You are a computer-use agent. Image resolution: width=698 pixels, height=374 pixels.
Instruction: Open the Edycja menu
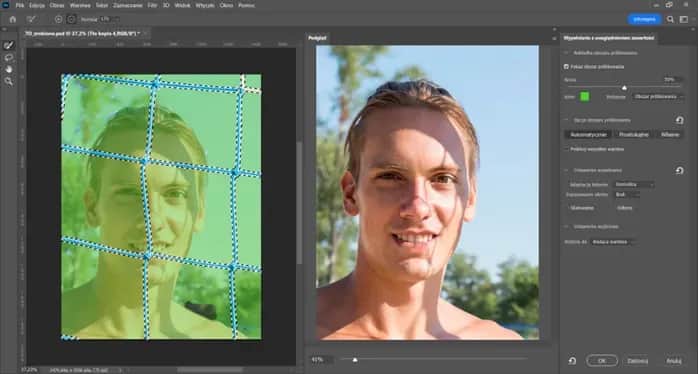(x=37, y=5)
